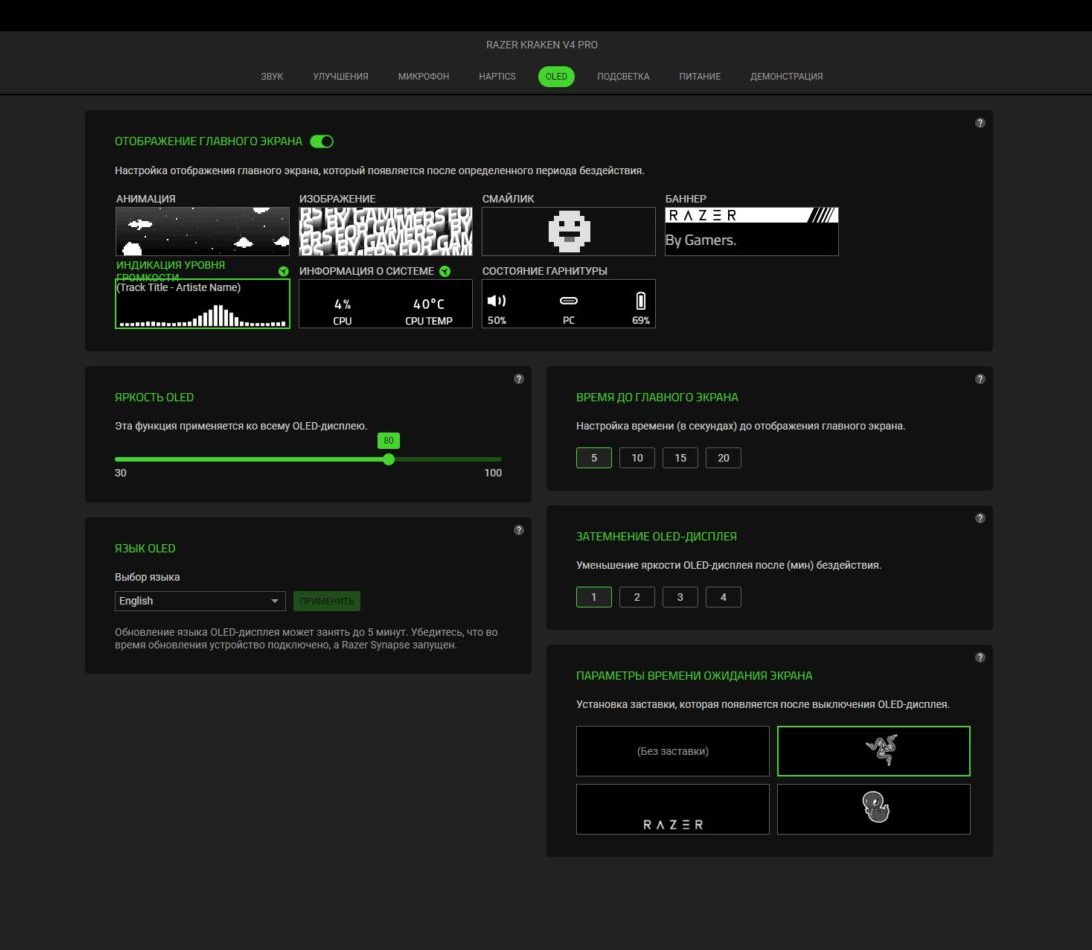
Task: Set OLED dimming to 4 minutes
Action: click(x=724, y=597)
